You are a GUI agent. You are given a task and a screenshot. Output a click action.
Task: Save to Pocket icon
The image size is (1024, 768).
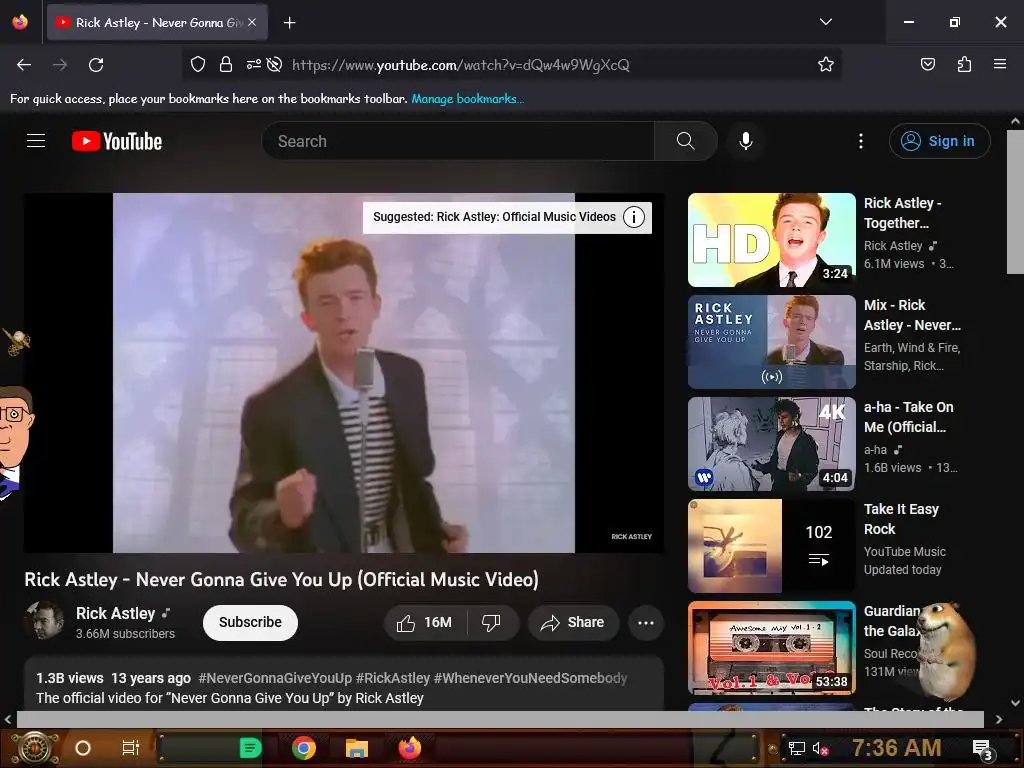(927, 64)
